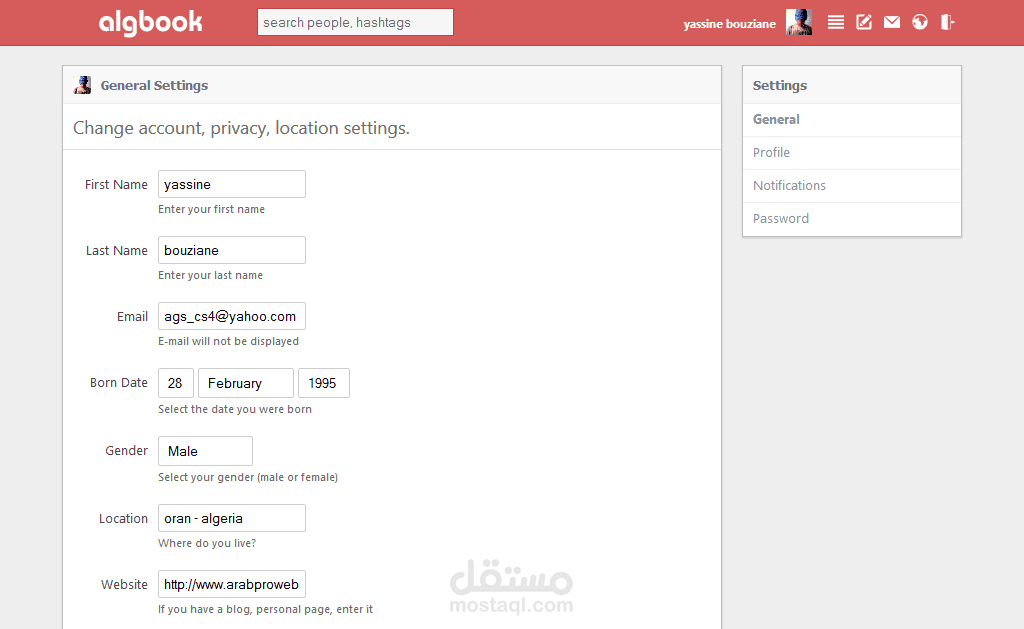
Task: Click the yassine bouziane username link
Action: coord(729,24)
